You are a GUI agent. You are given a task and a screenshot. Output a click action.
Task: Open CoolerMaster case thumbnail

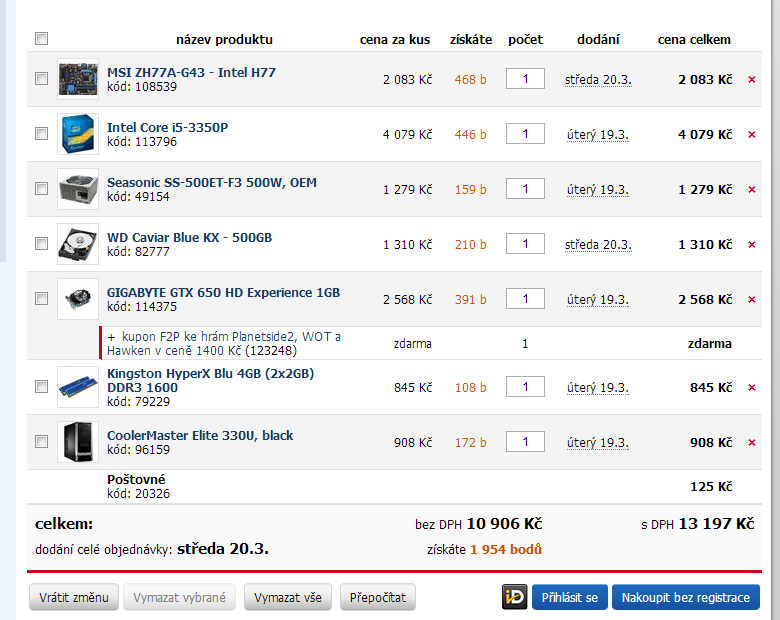click(x=78, y=442)
